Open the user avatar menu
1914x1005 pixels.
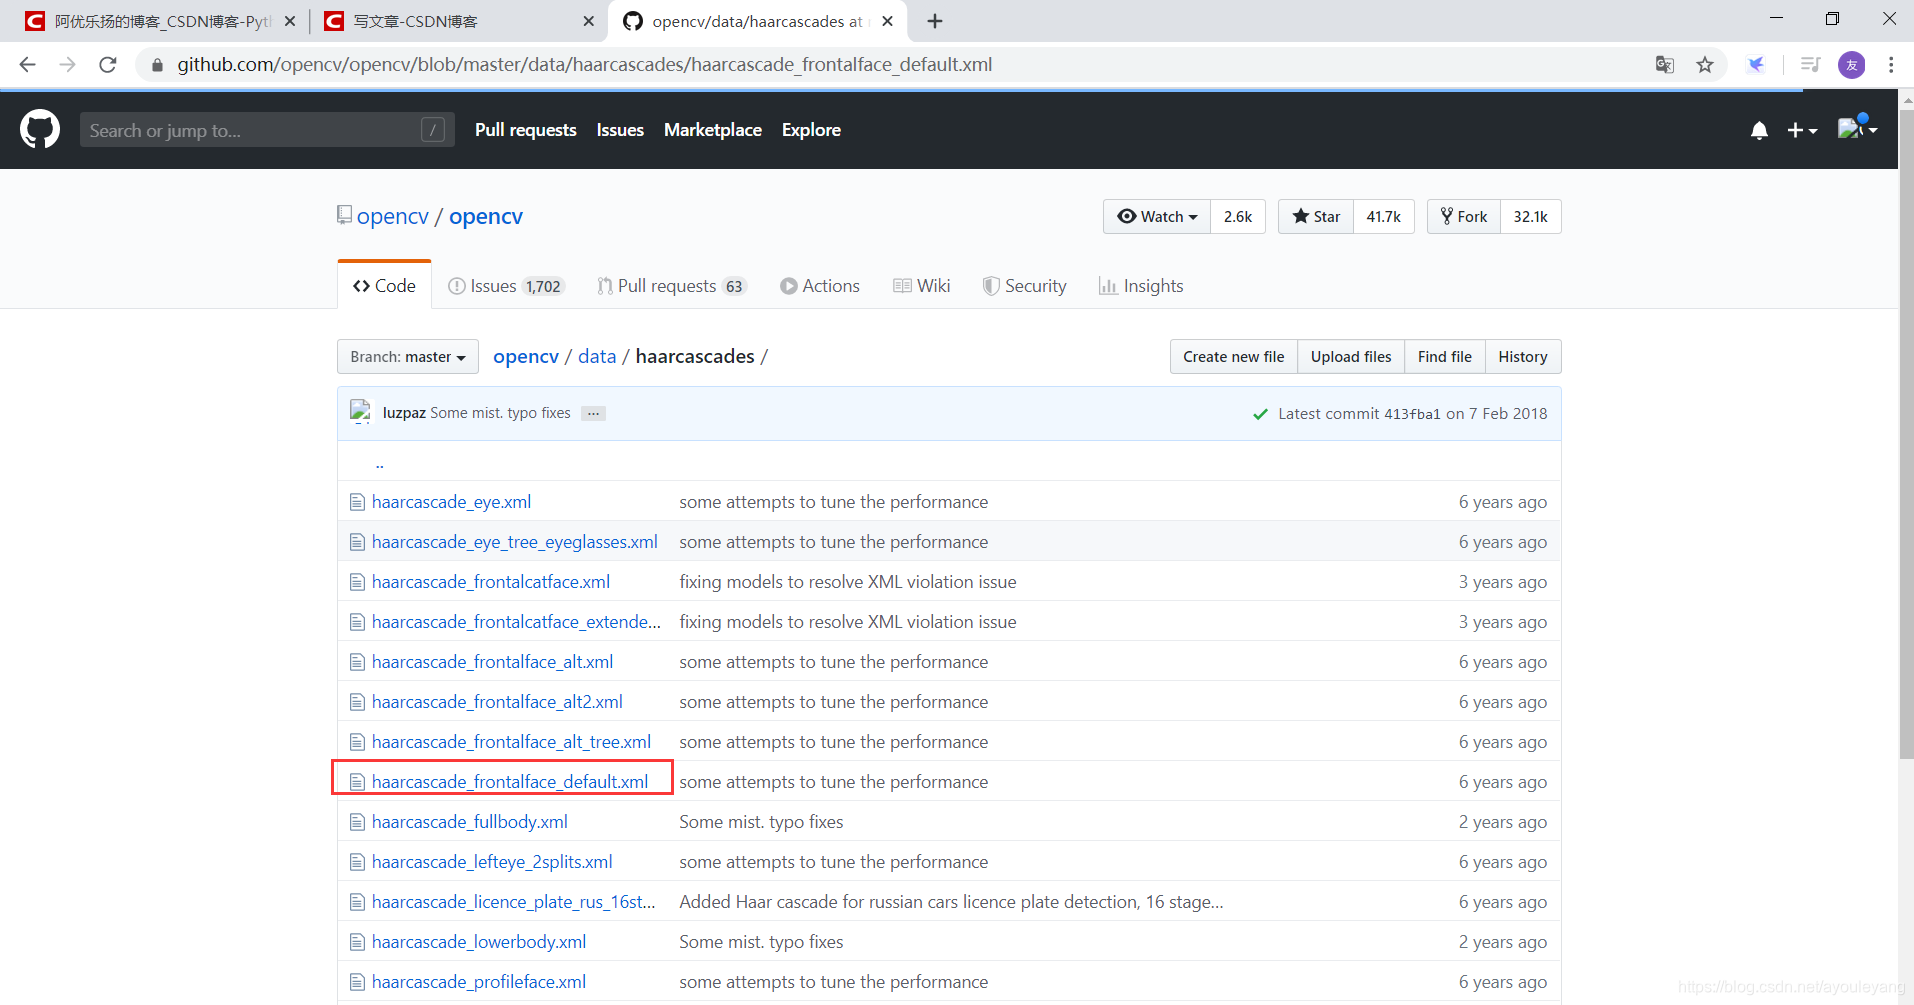click(x=1857, y=129)
